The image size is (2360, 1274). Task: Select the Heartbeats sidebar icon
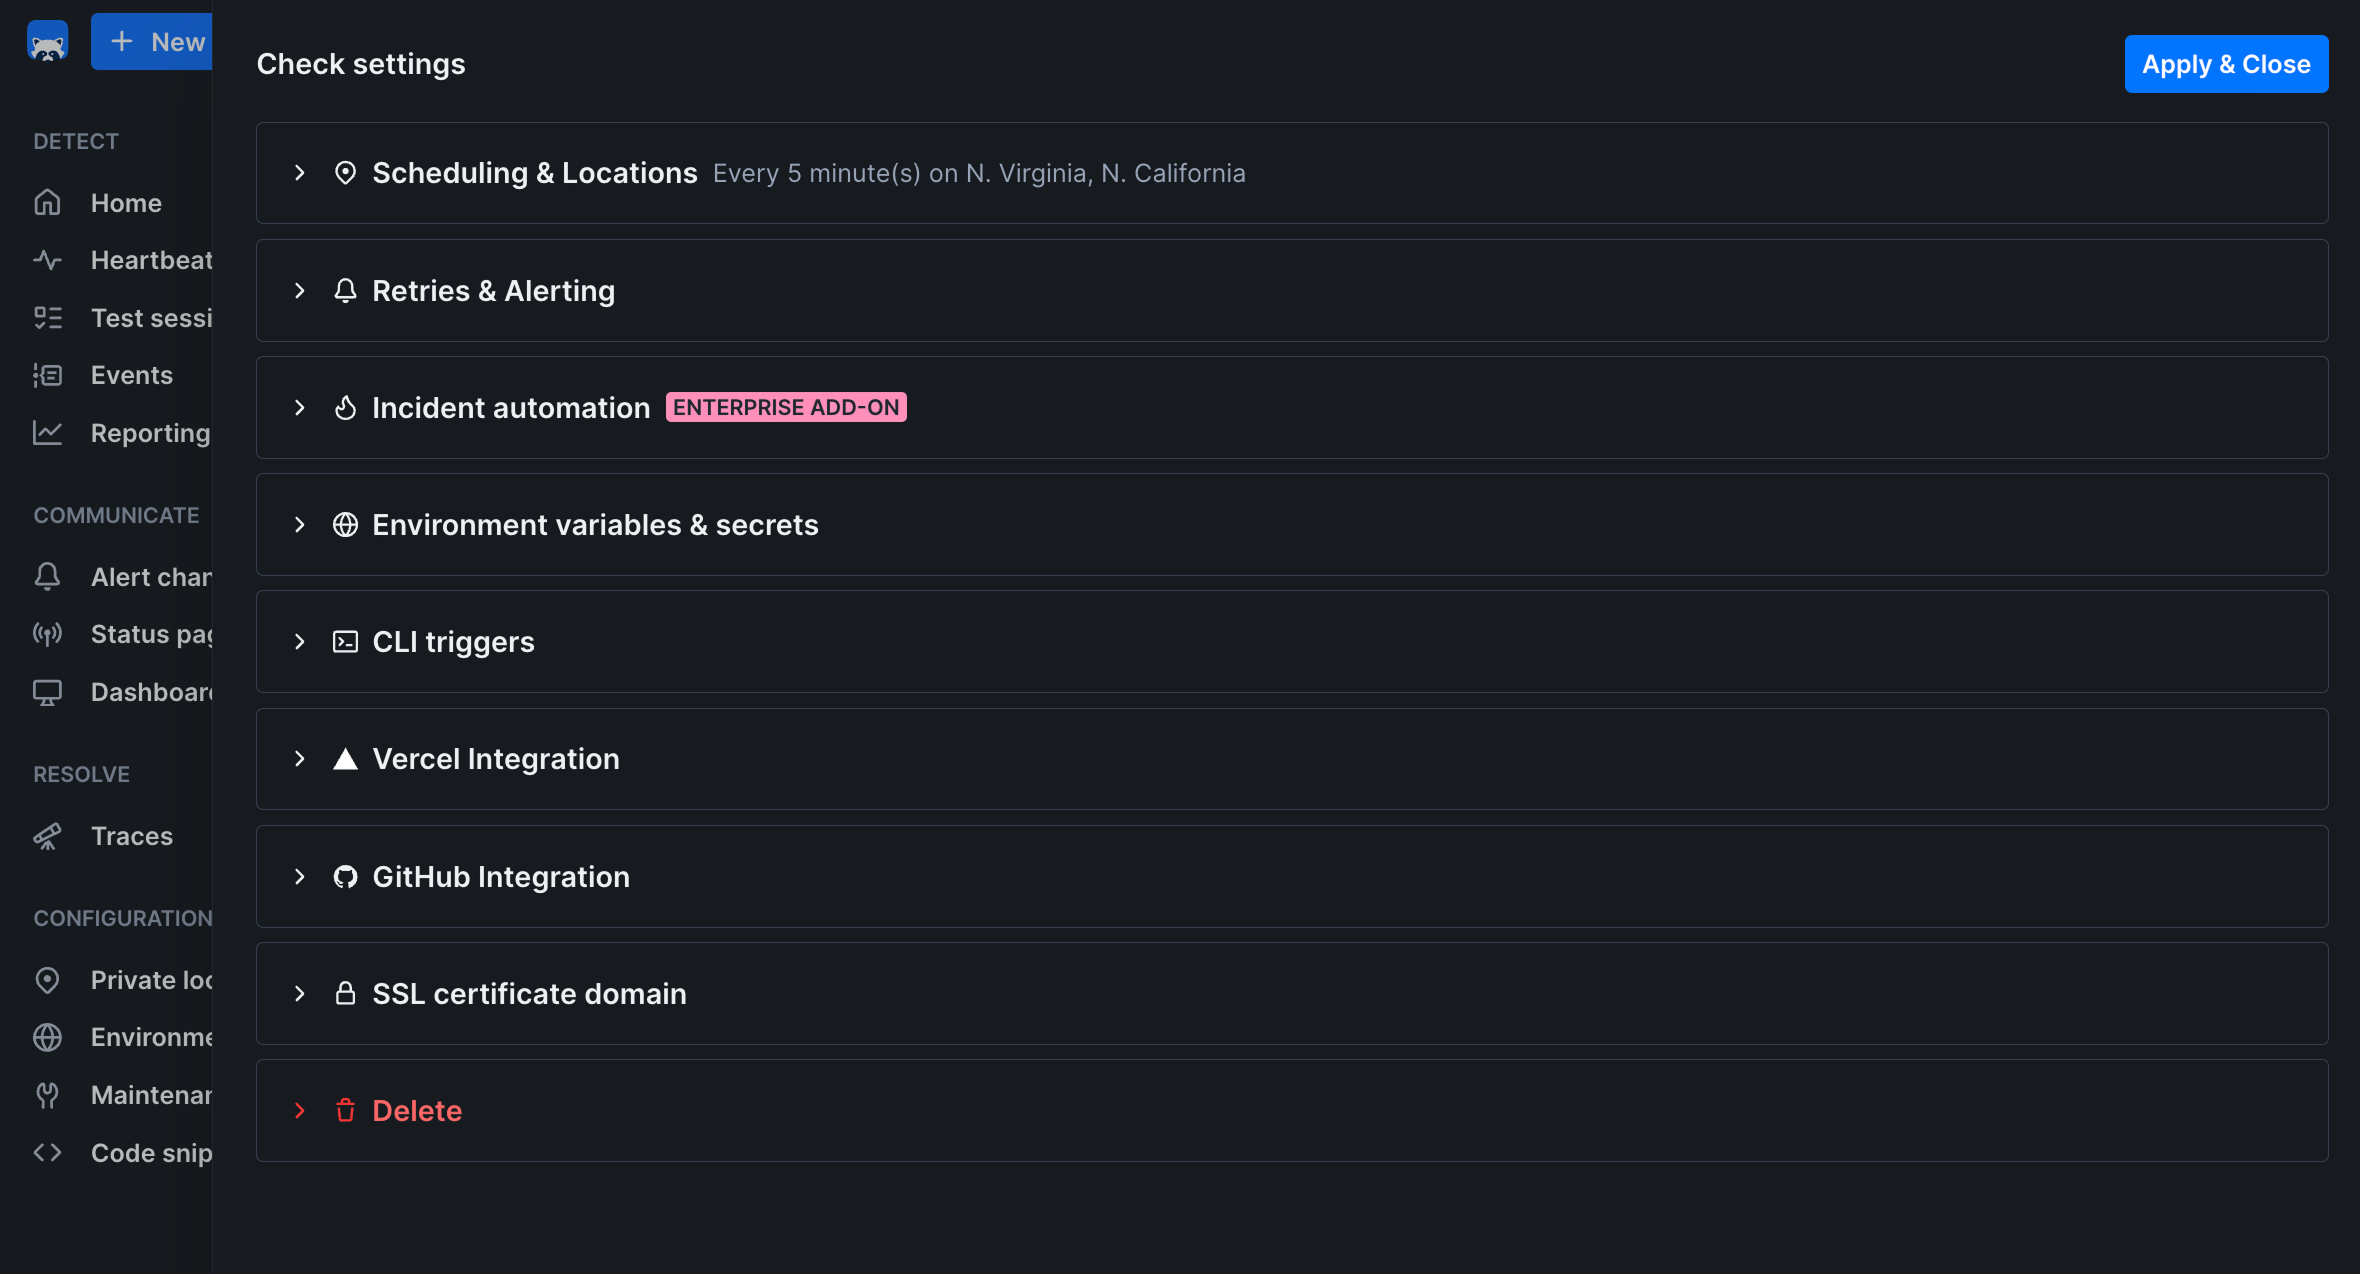(47, 259)
